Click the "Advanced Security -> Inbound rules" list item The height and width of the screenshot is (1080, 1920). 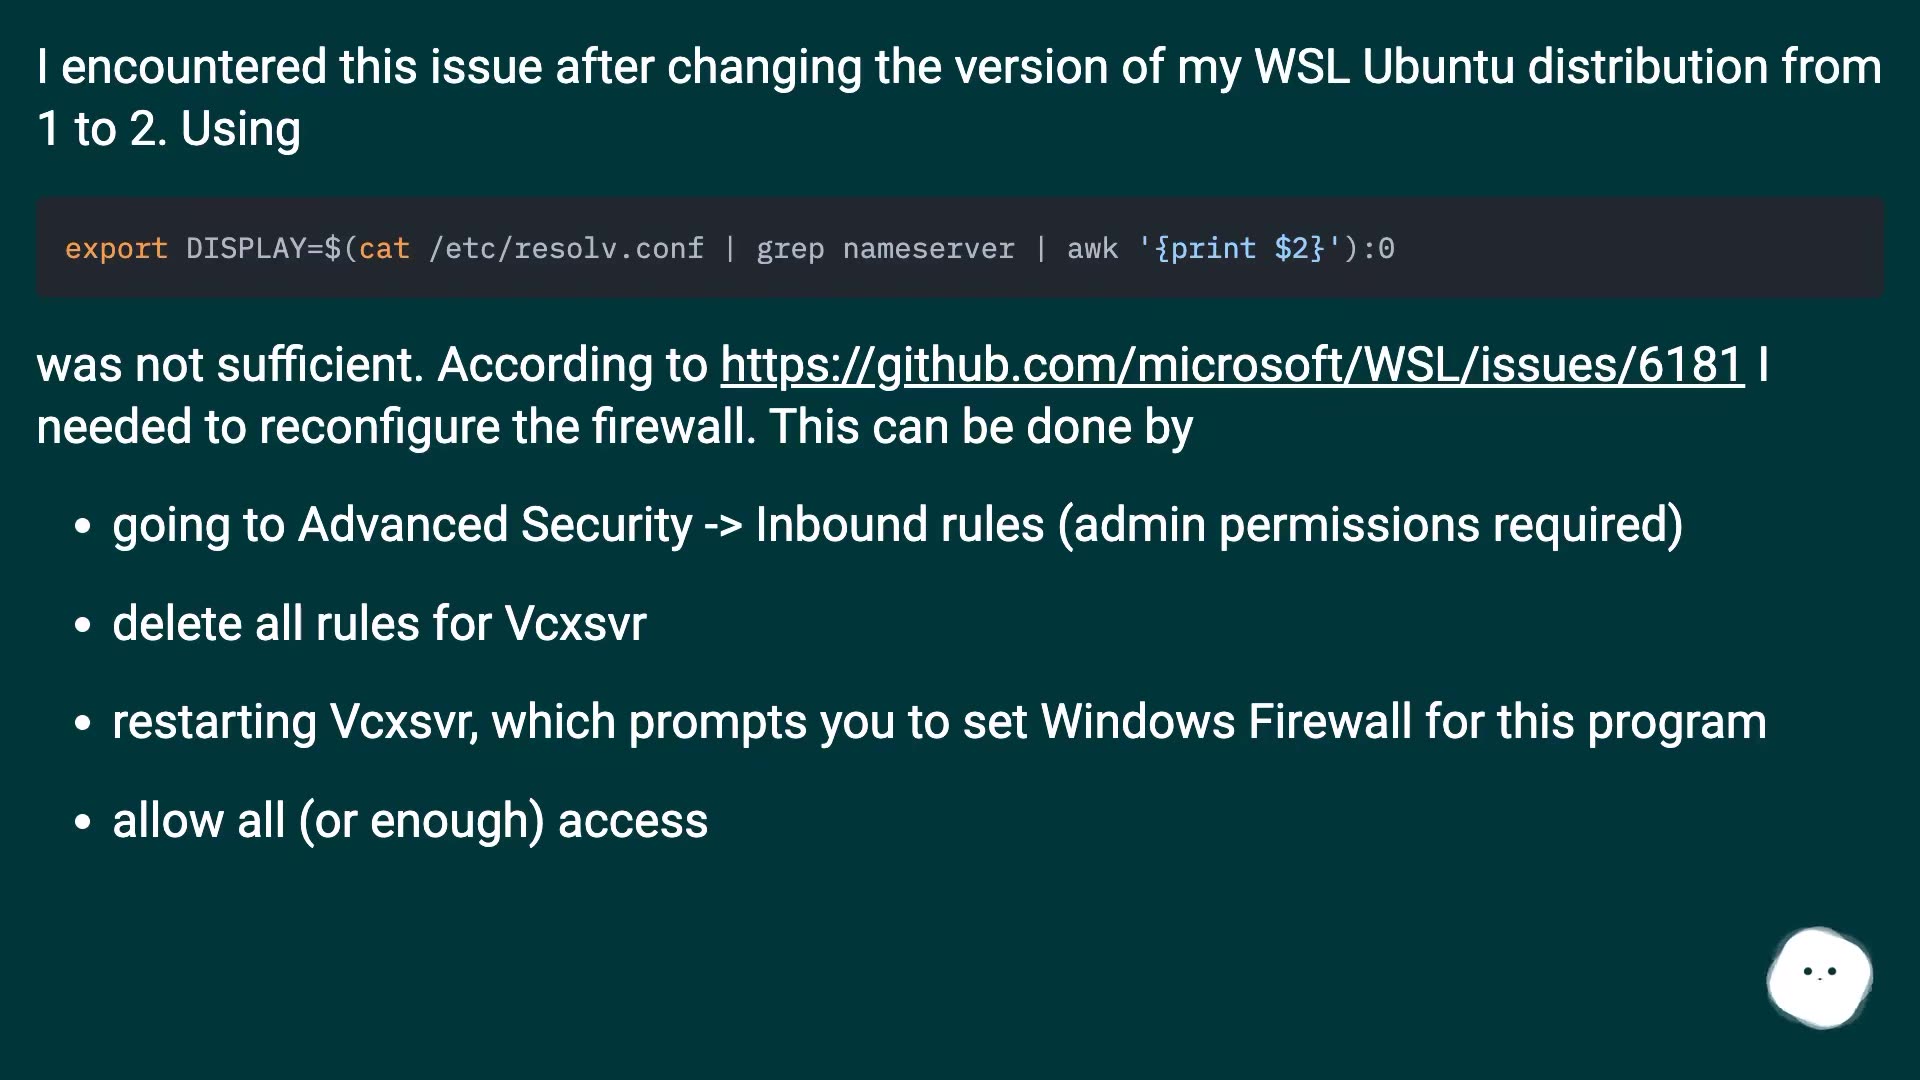click(x=897, y=525)
